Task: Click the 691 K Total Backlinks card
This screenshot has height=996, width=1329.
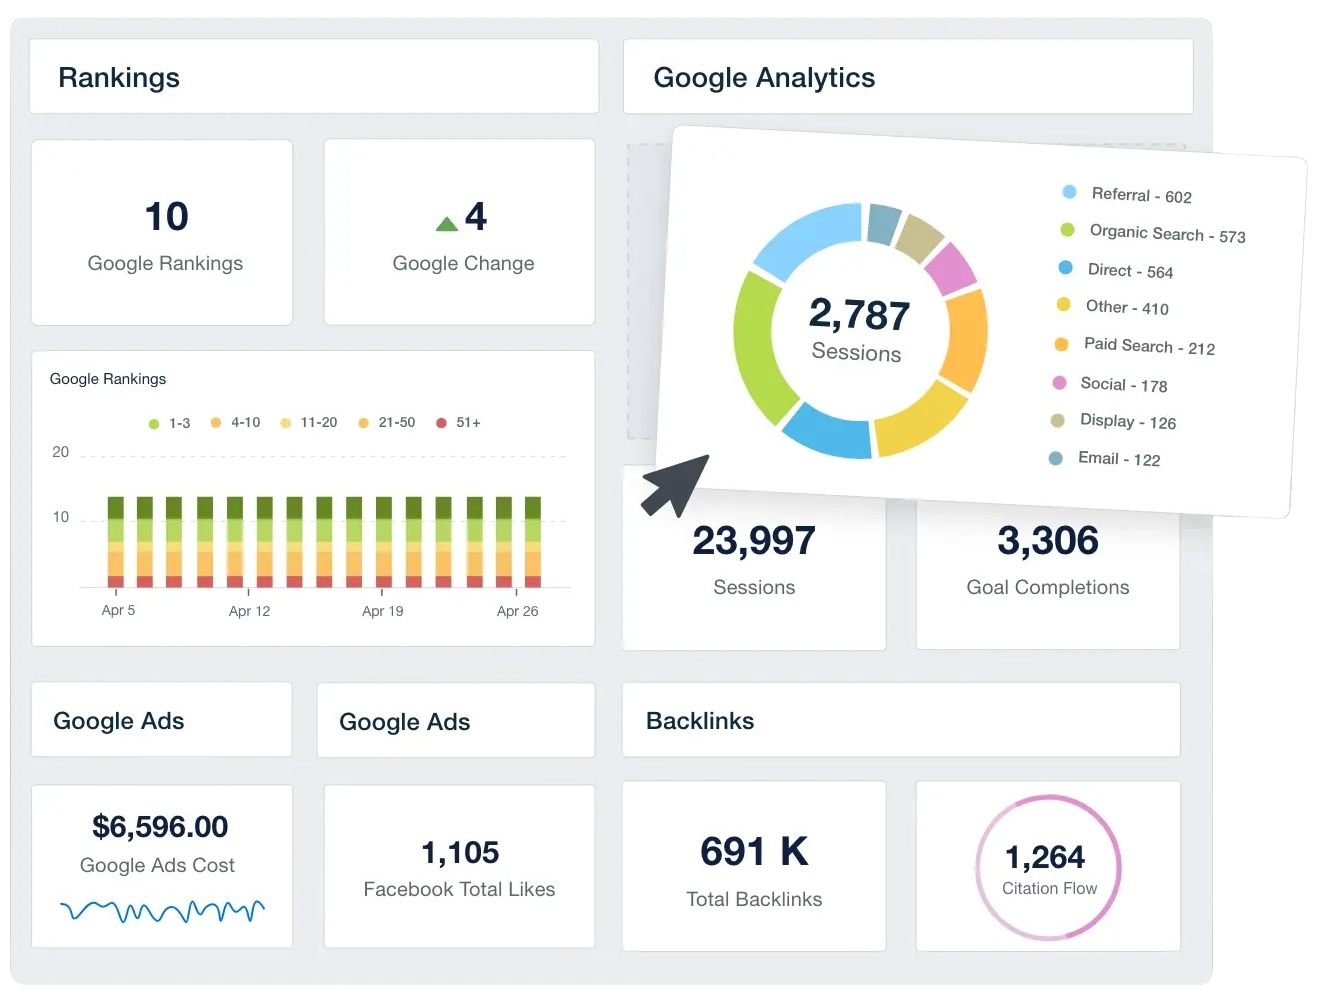Action: click(754, 866)
